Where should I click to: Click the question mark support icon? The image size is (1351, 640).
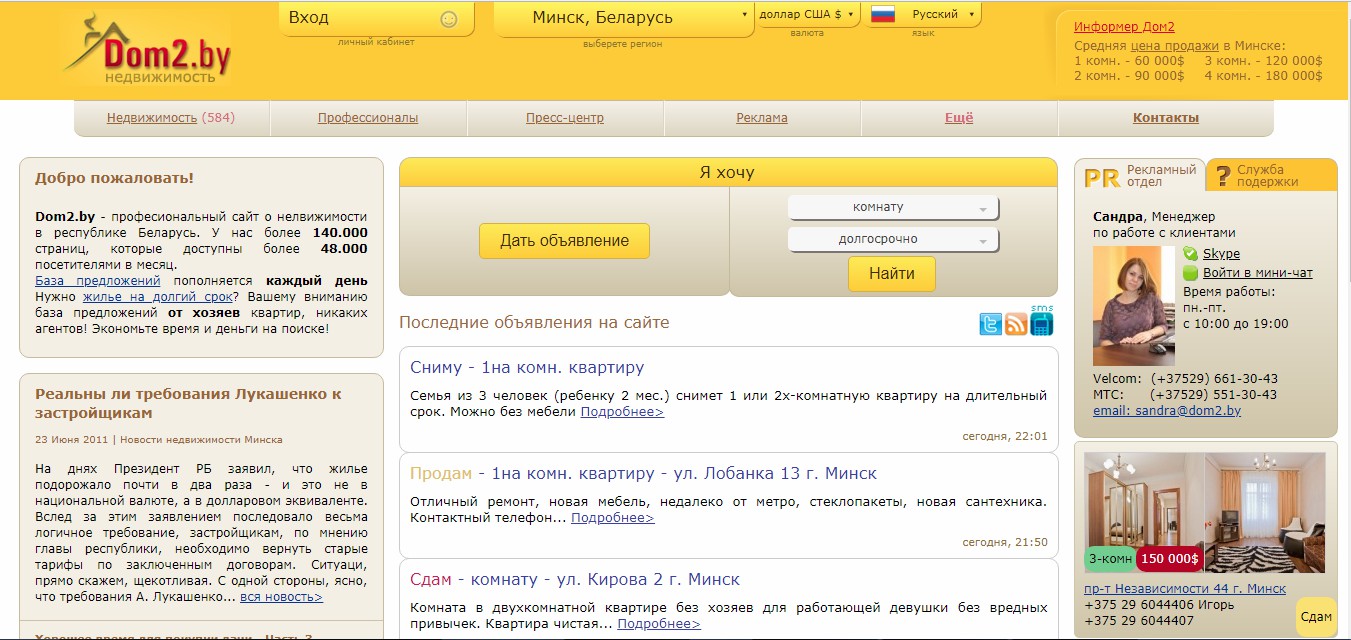[x=1223, y=177]
